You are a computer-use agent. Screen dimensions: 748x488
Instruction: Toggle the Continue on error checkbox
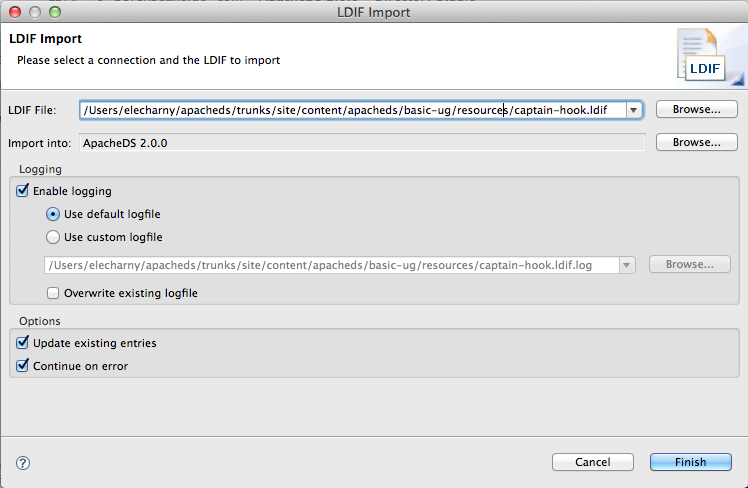coord(23,366)
